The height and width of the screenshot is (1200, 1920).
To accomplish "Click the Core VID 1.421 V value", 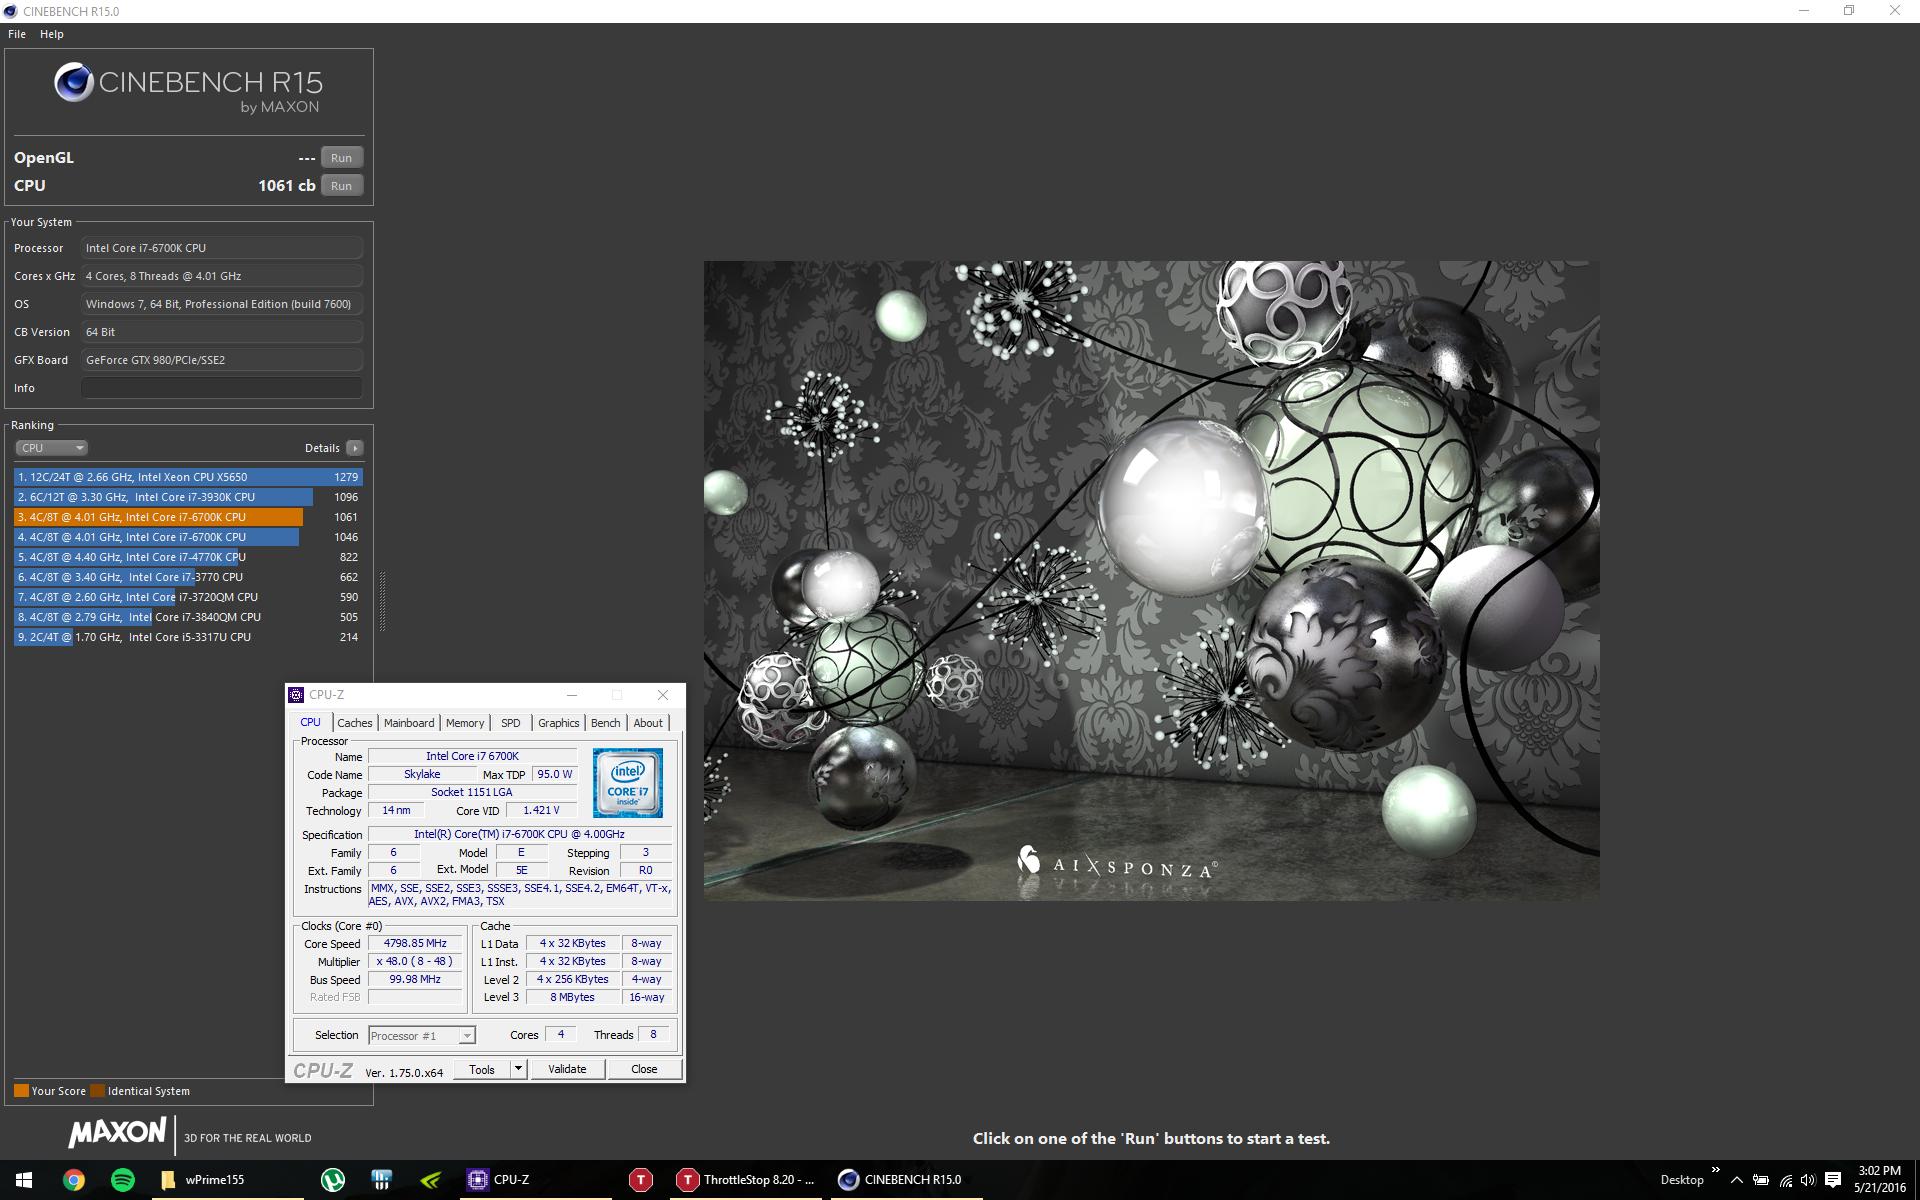I will (541, 810).
